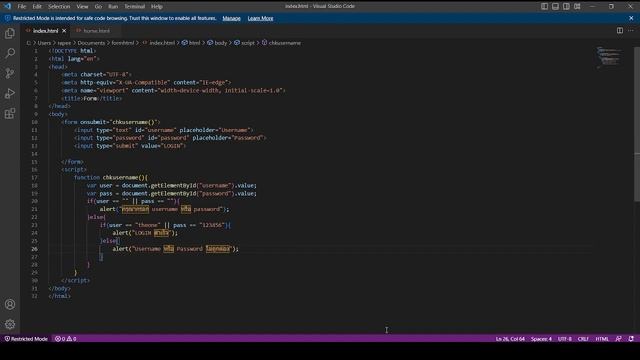The image size is (640, 360).
Task: Open the File menu
Action: [22, 7]
